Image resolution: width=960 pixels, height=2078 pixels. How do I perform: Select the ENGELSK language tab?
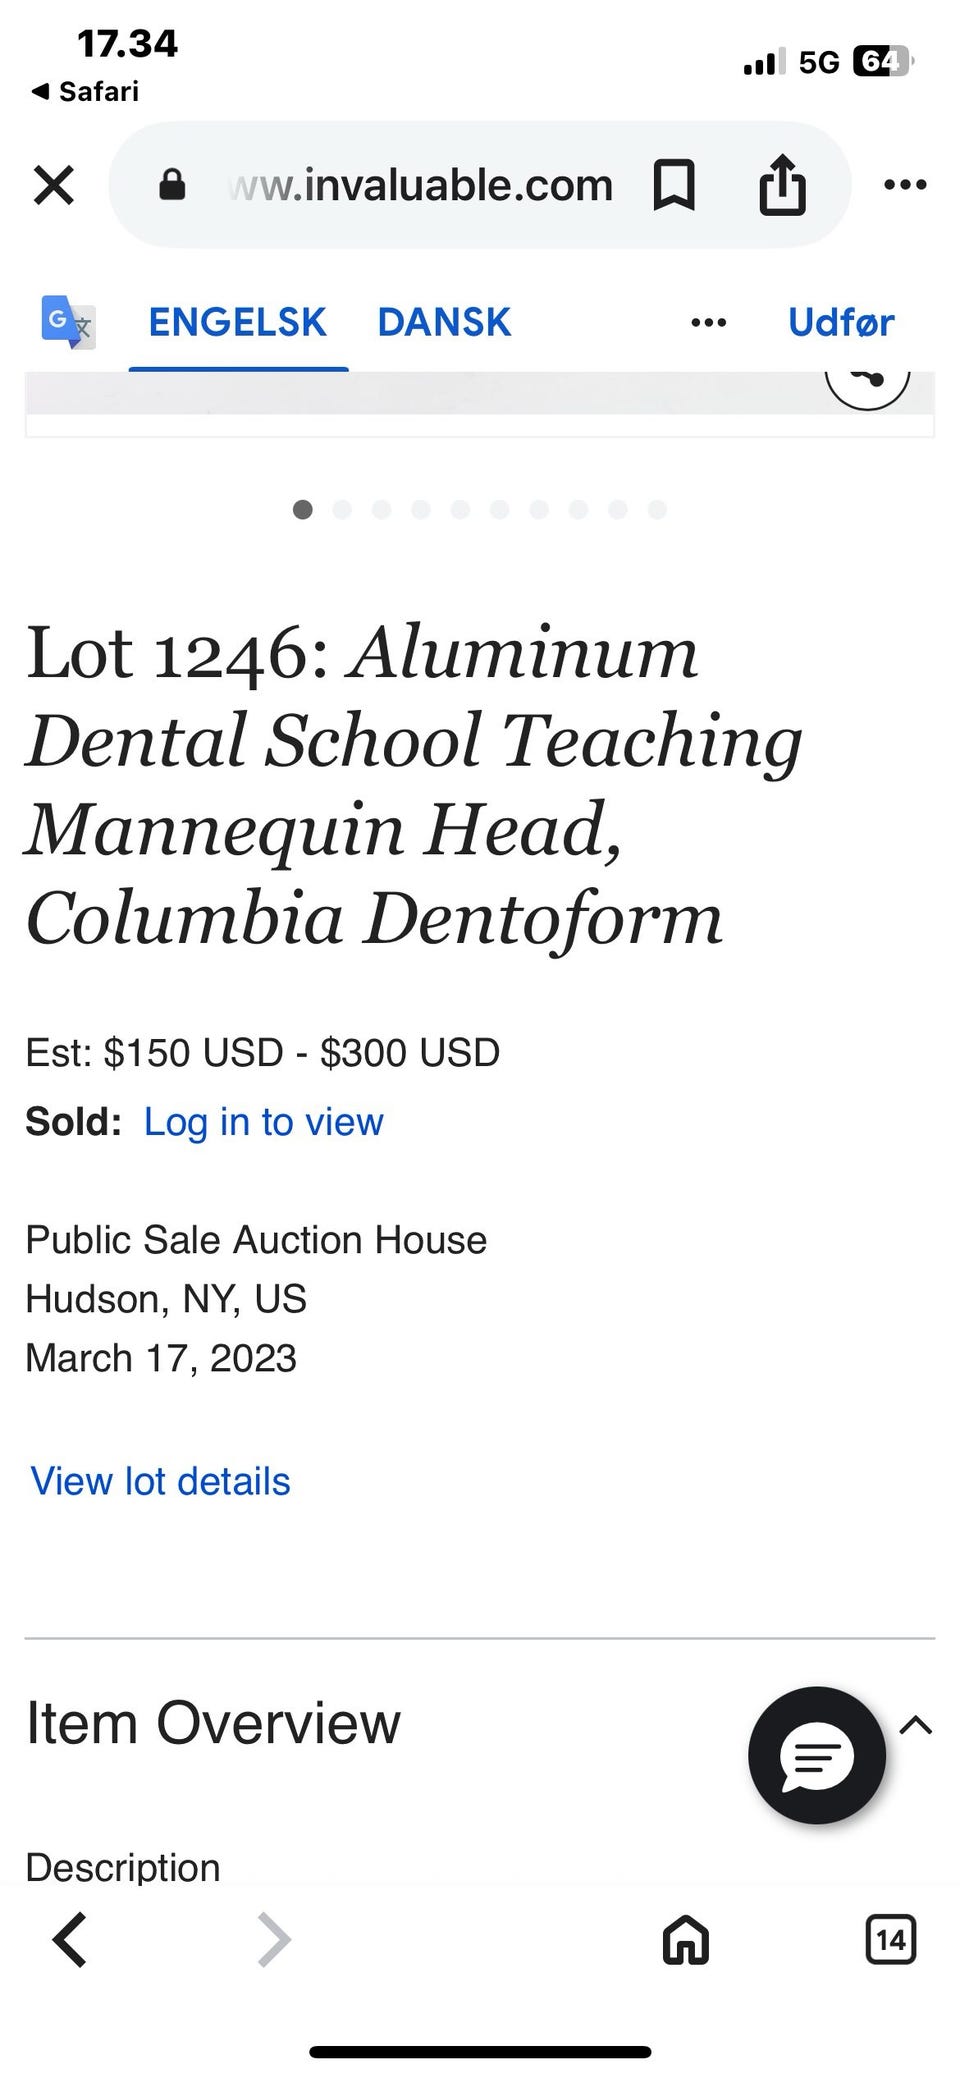point(237,322)
